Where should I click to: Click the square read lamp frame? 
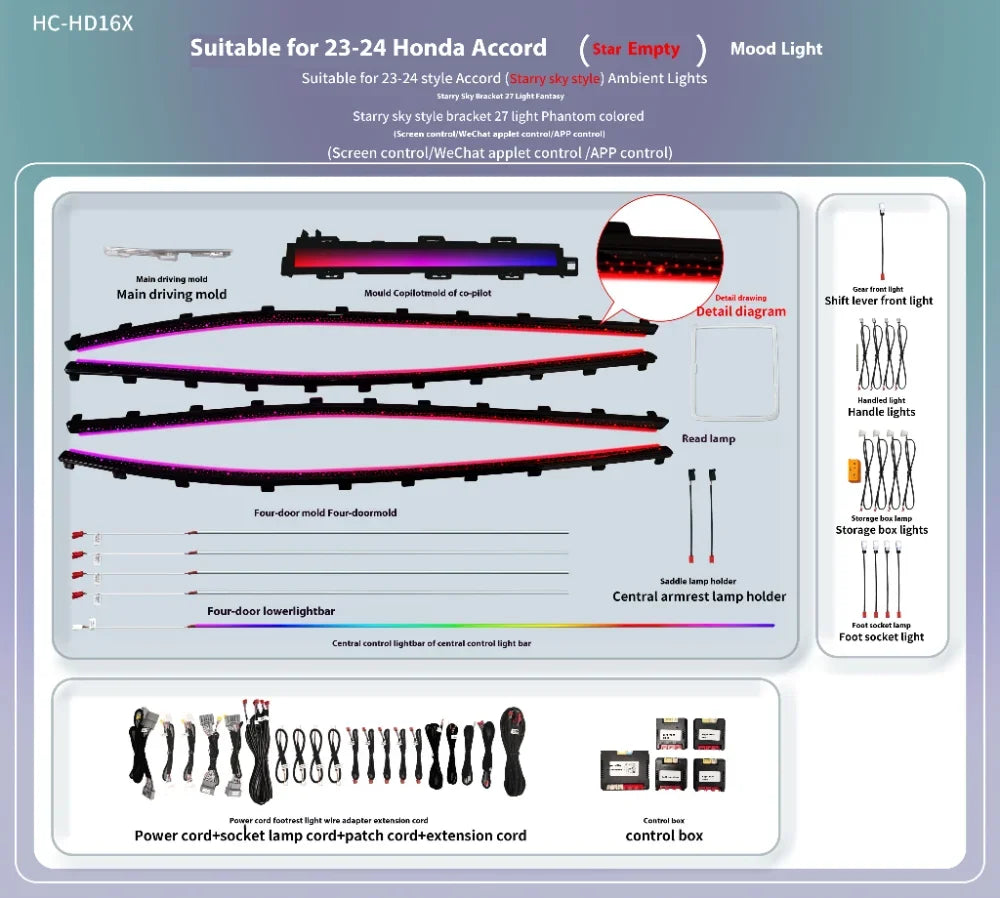[x=739, y=371]
